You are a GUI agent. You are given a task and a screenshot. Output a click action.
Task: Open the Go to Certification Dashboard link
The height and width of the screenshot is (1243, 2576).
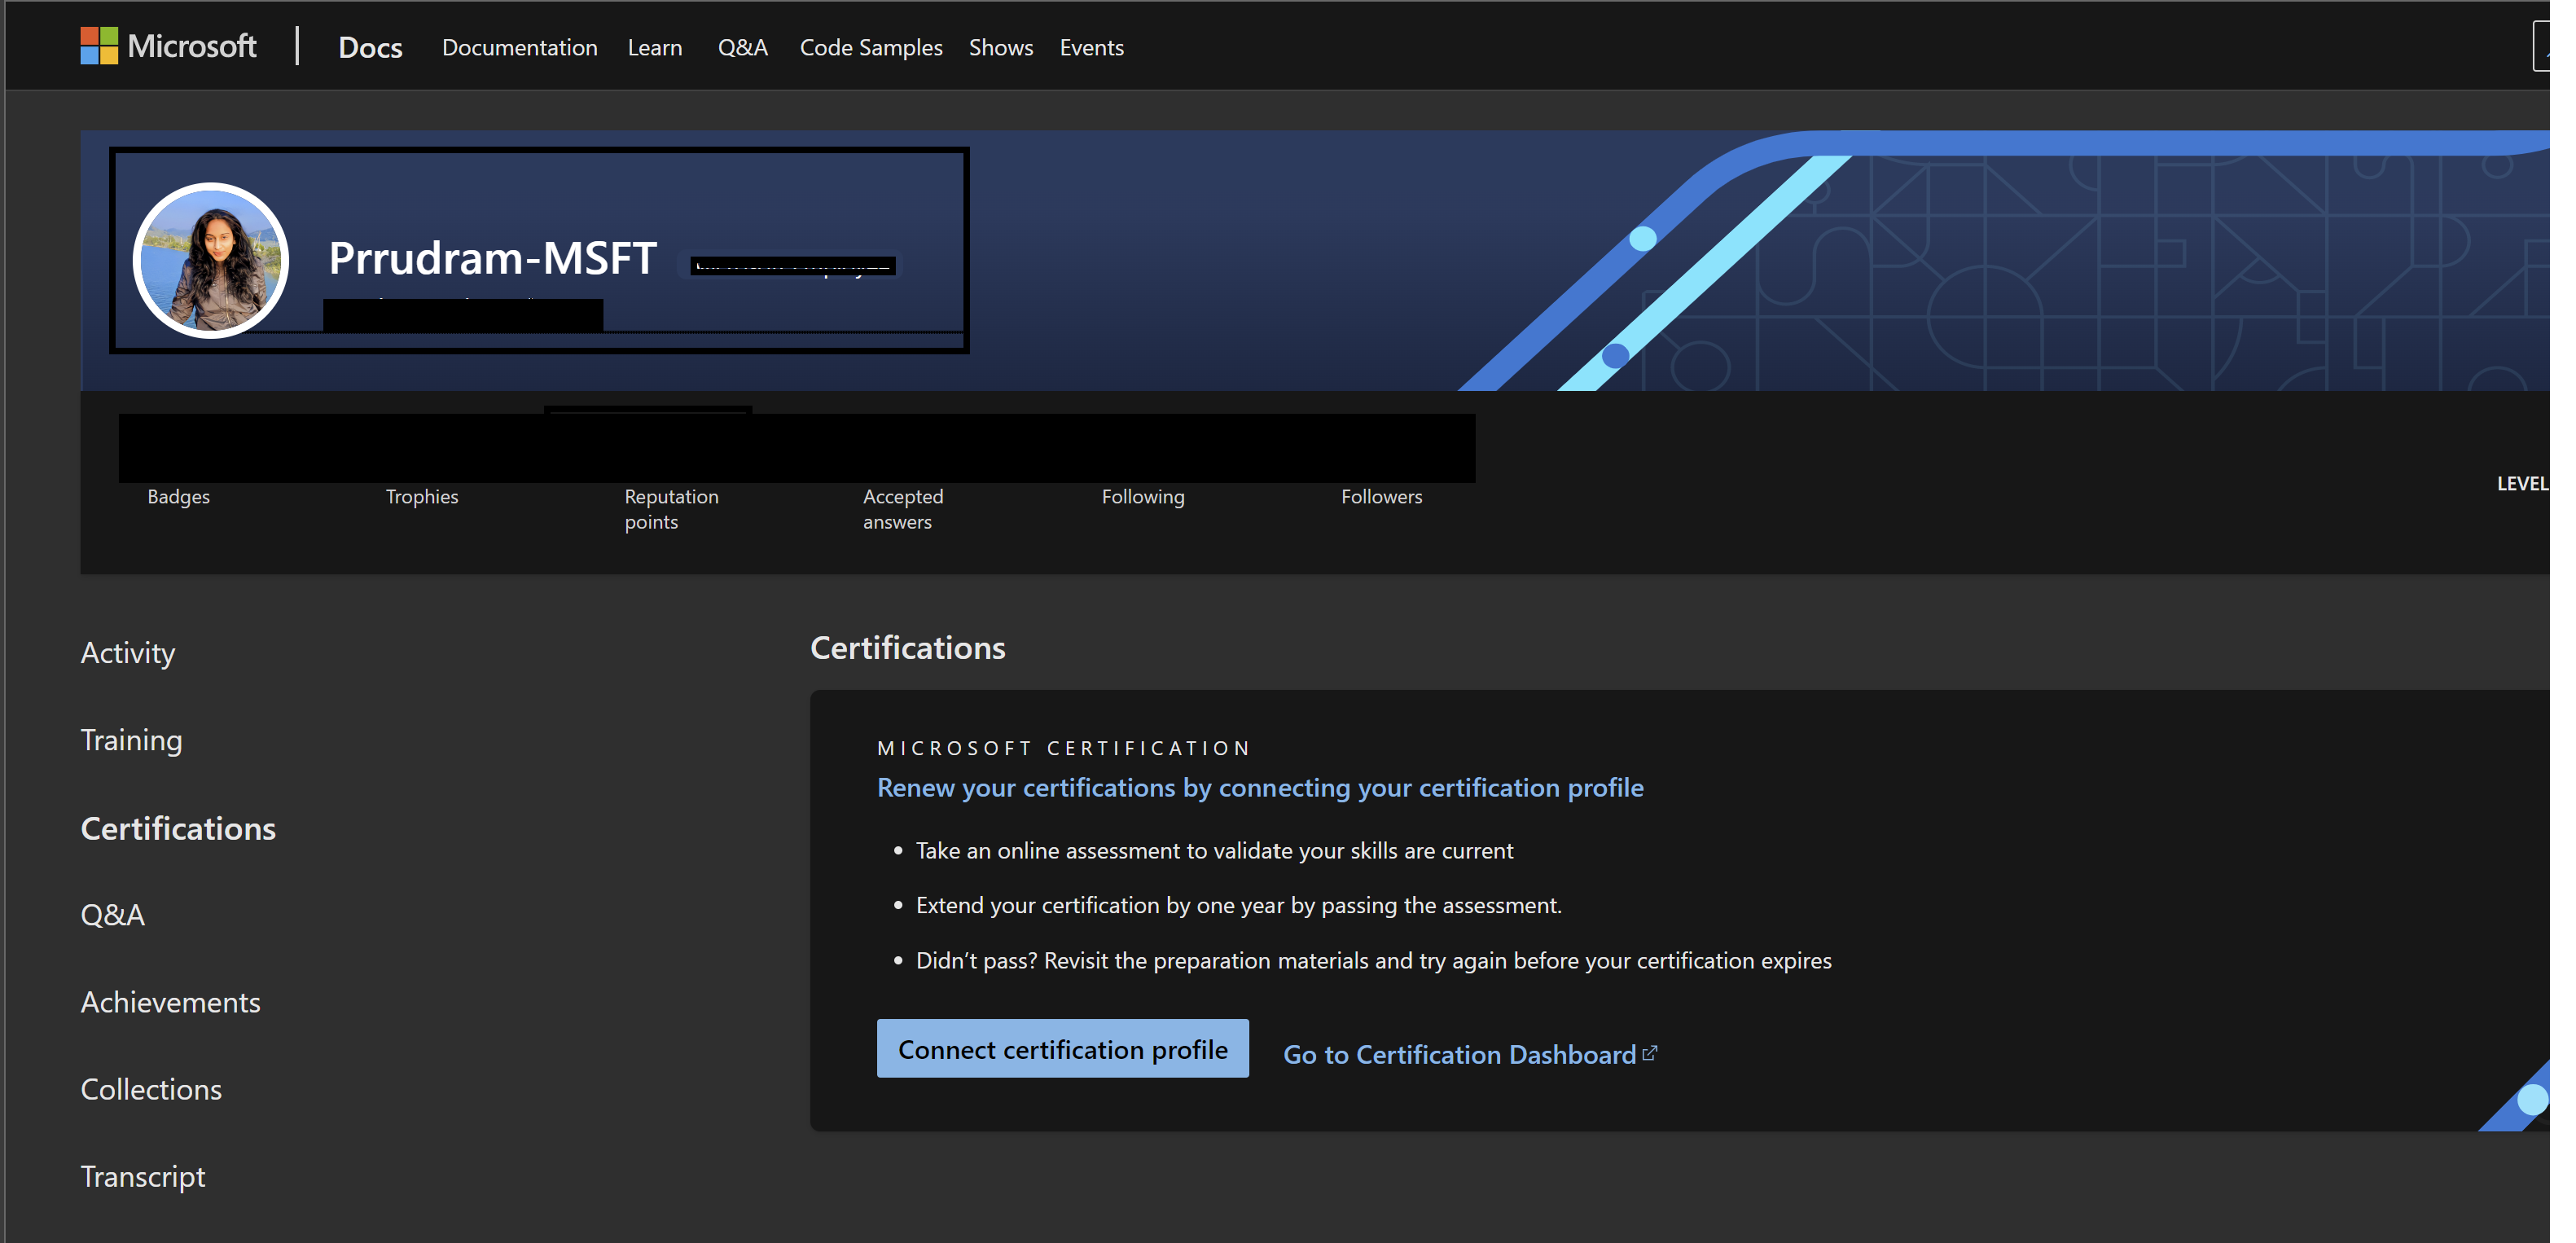coord(1459,1053)
